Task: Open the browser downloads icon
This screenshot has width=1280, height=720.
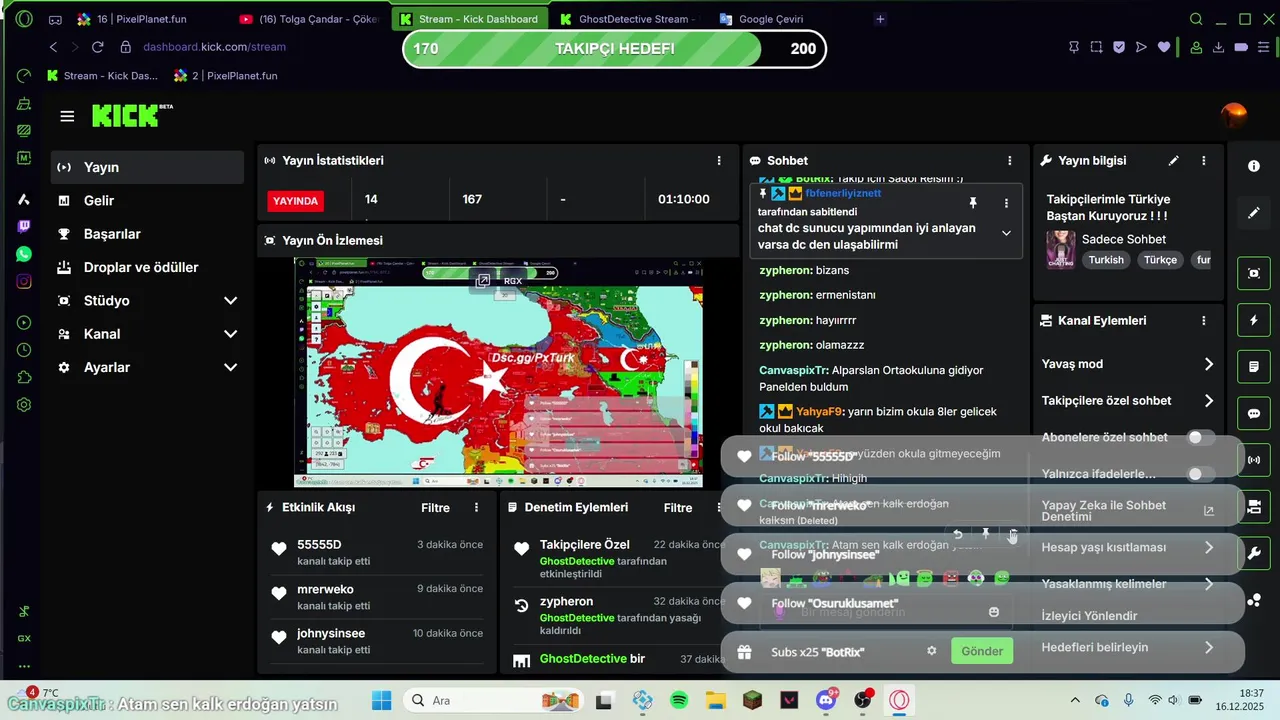Action: pos(1218,47)
